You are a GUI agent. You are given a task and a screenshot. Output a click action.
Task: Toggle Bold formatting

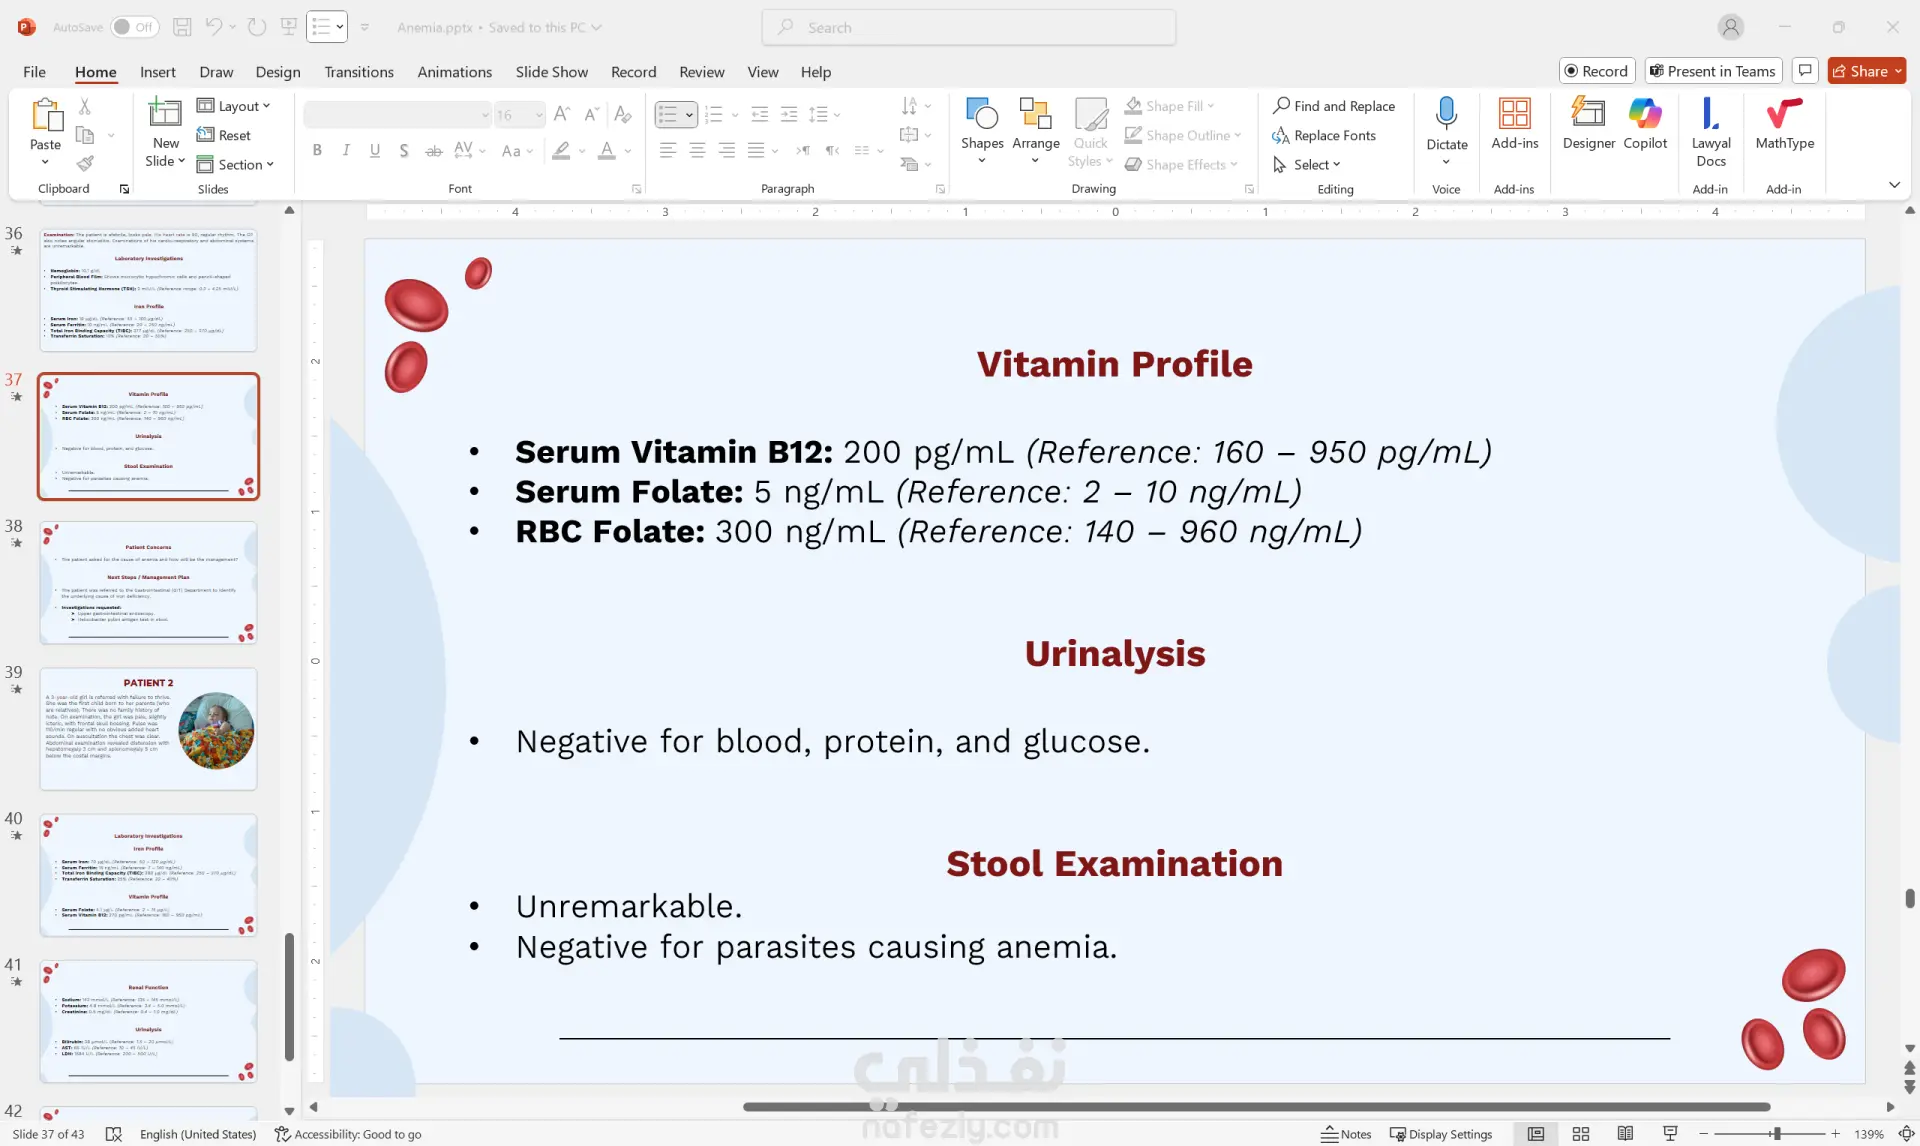tap(317, 150)
